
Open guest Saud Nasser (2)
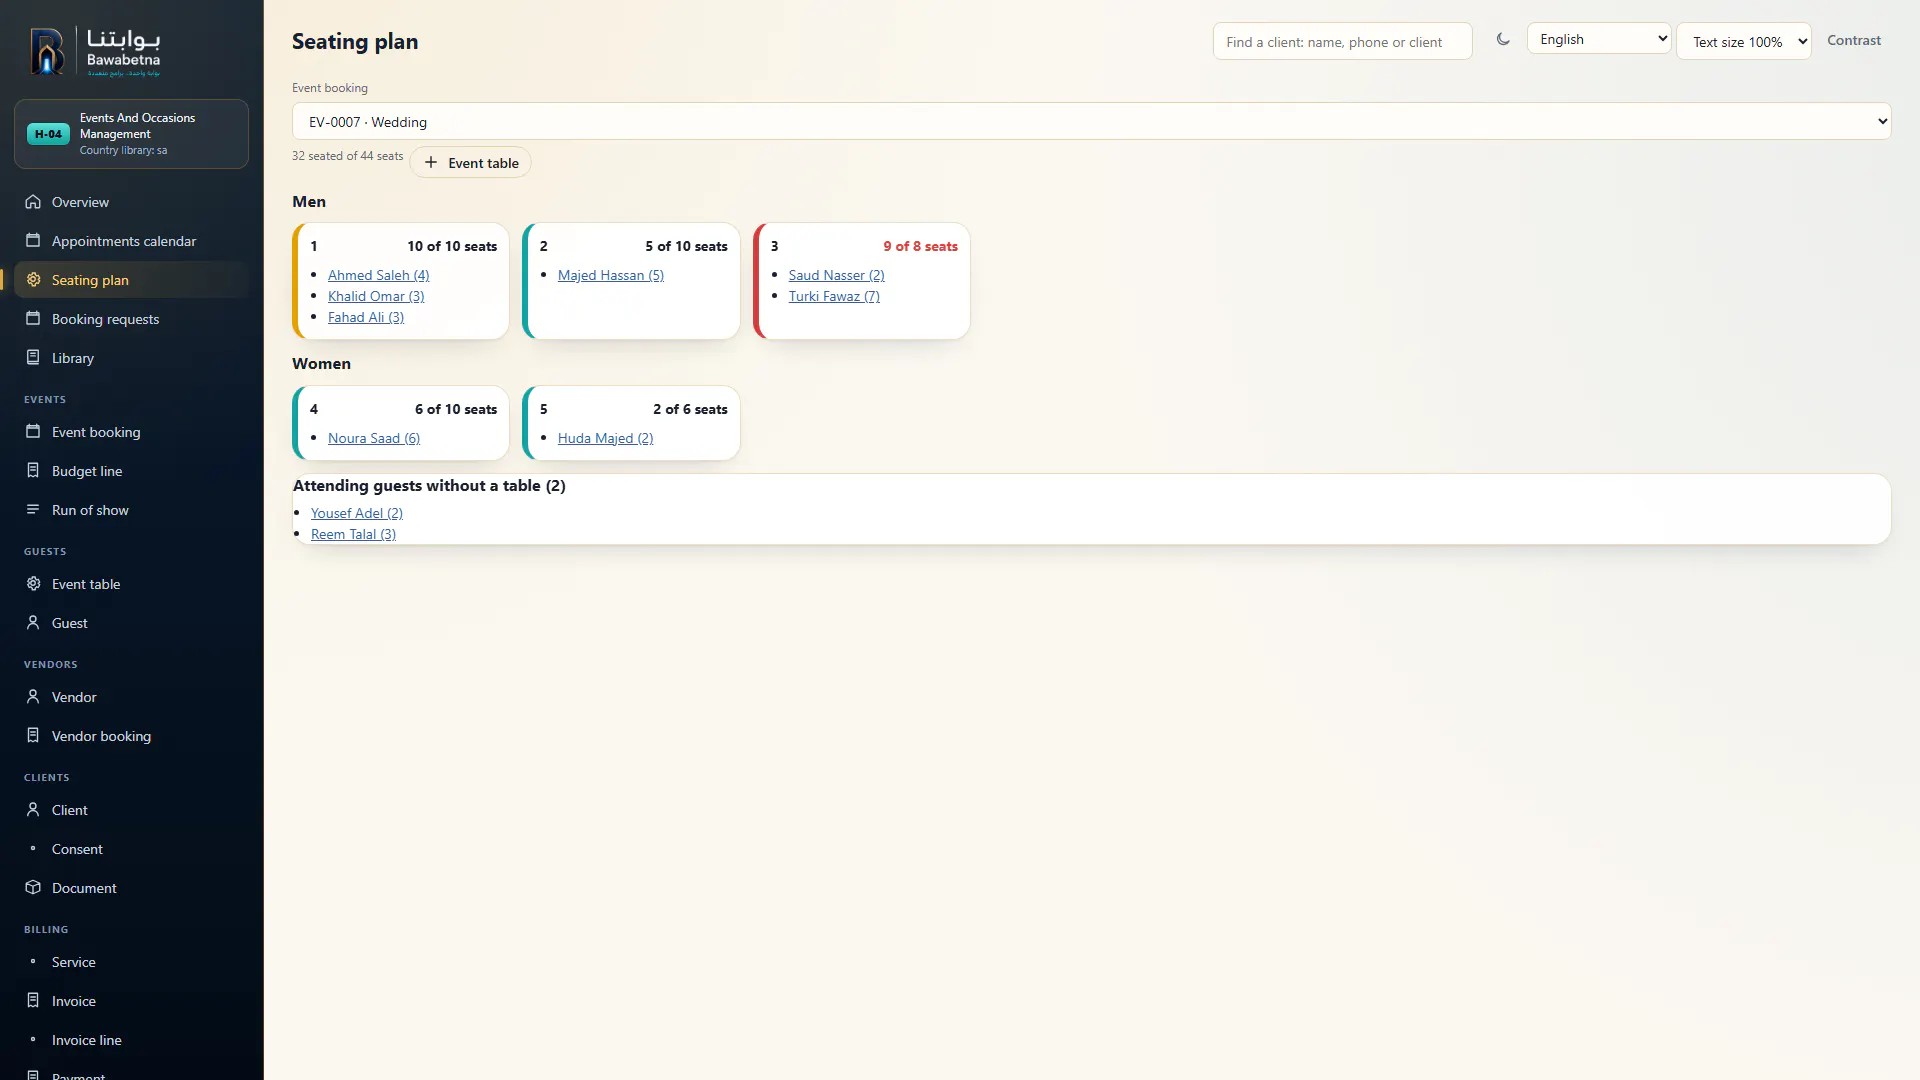pos(836,275)
